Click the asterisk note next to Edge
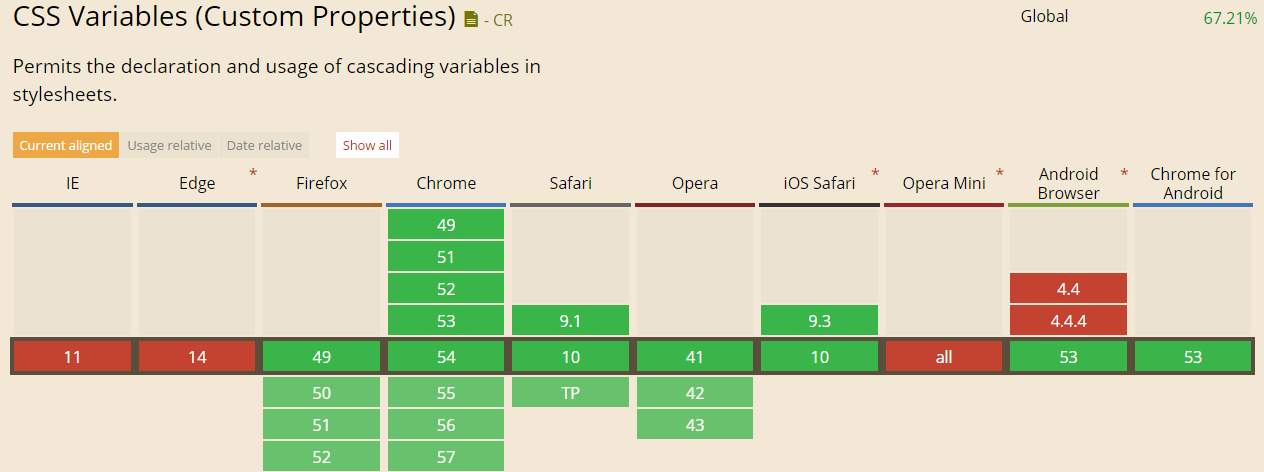The image size is (1264, 472). tap(253, 174)
